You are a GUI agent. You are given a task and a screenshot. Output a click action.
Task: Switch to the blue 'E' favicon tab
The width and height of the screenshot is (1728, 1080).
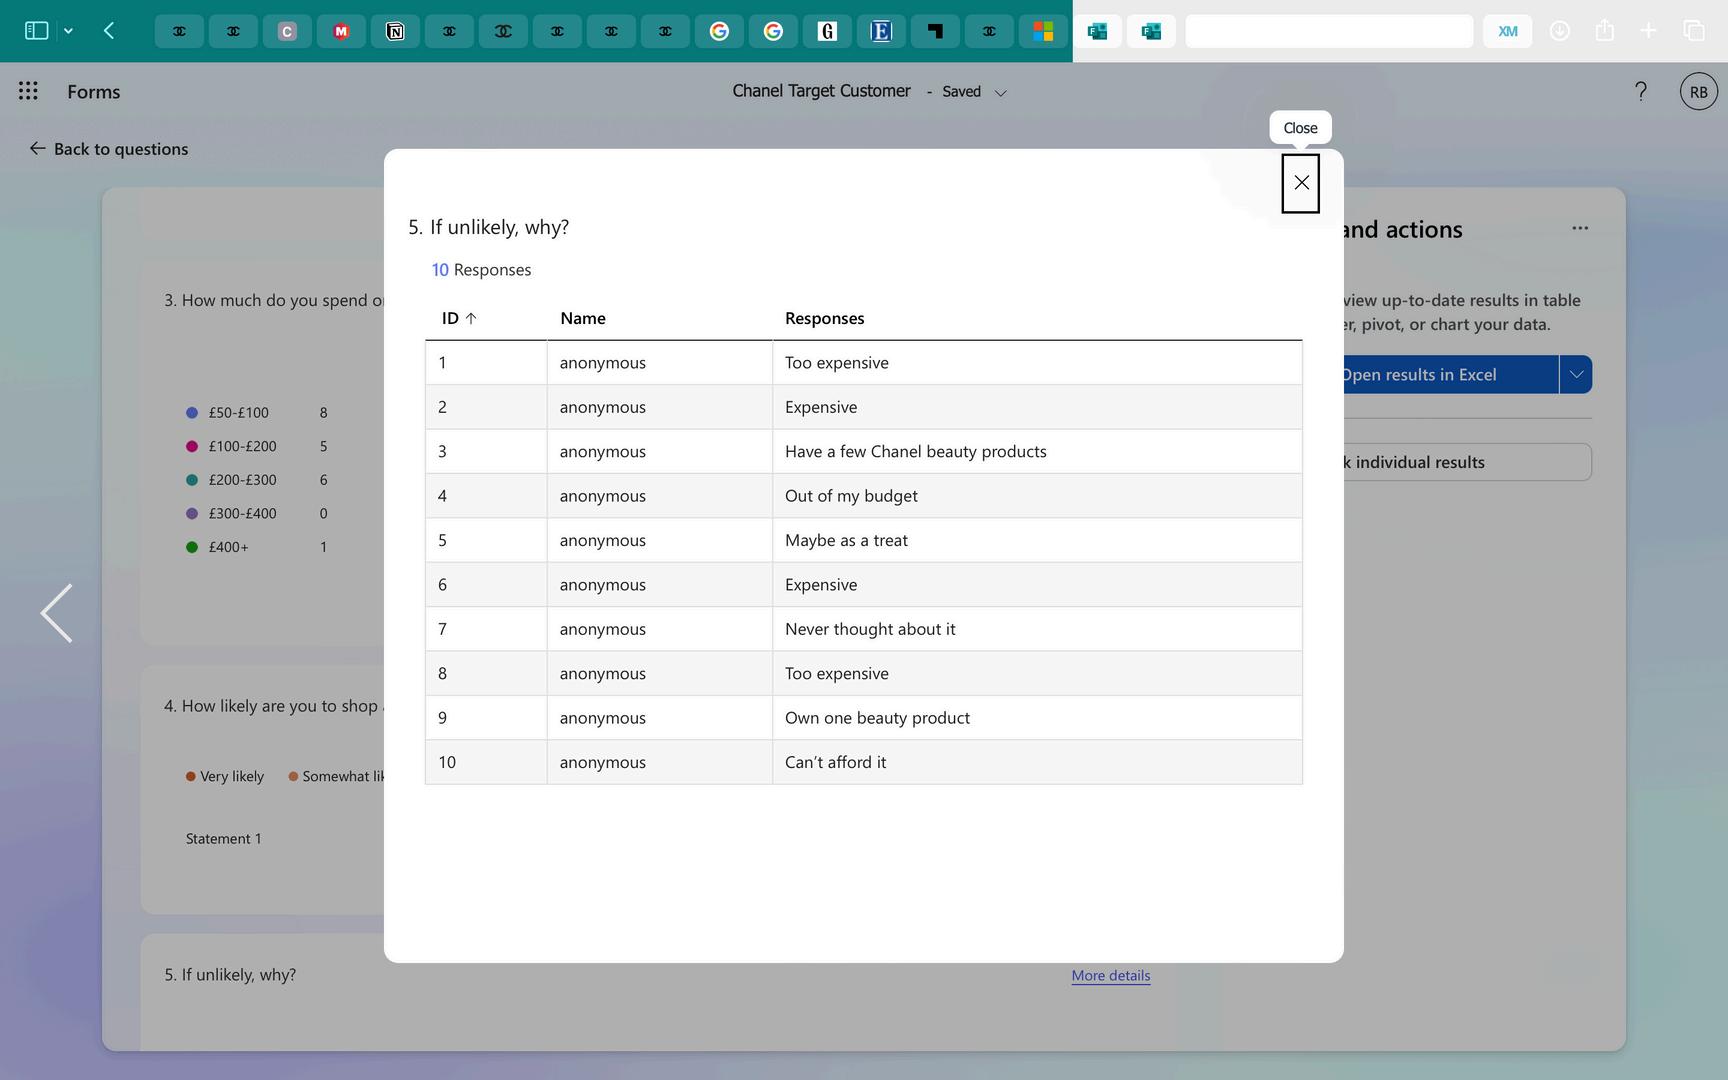pos(881,31)
